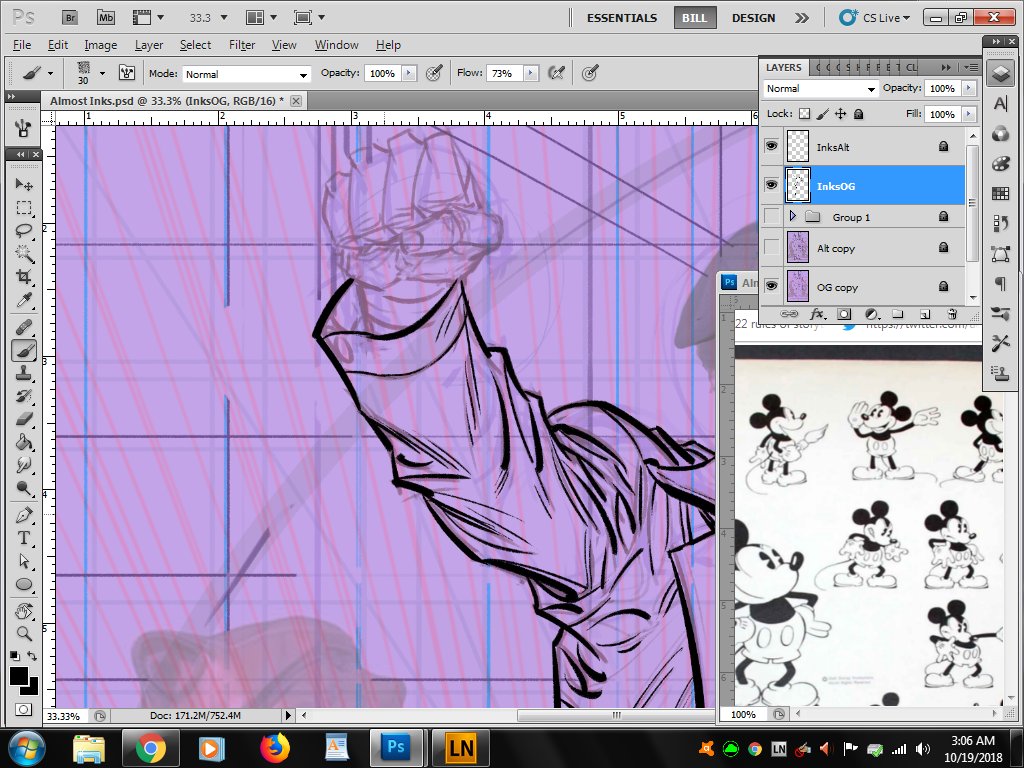Select the Eyedropper tool
This screenshot has width=1024, height=768.
tap(24, 300)
